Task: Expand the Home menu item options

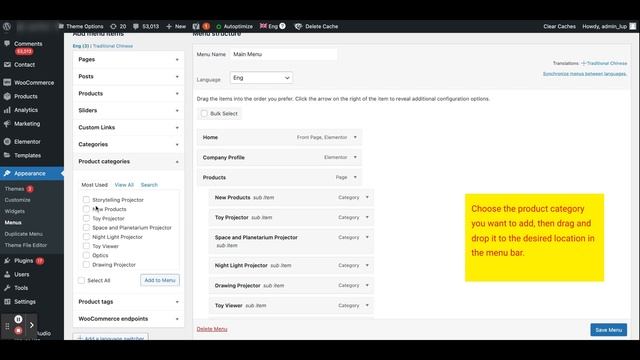Action: click(x=355, y=138)
